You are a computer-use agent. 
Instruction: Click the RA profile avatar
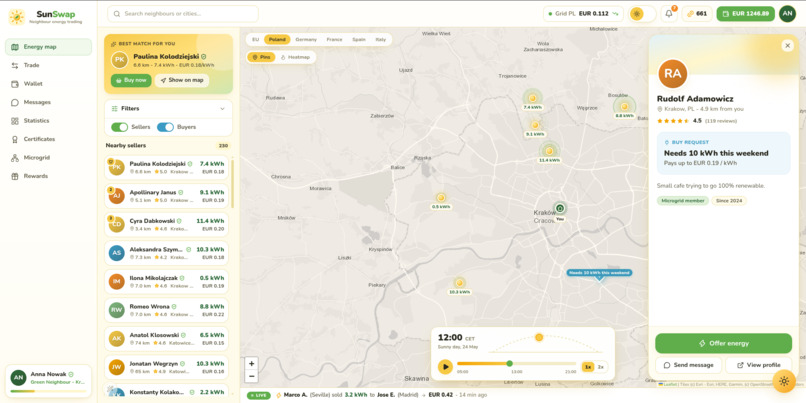point(672,74)
